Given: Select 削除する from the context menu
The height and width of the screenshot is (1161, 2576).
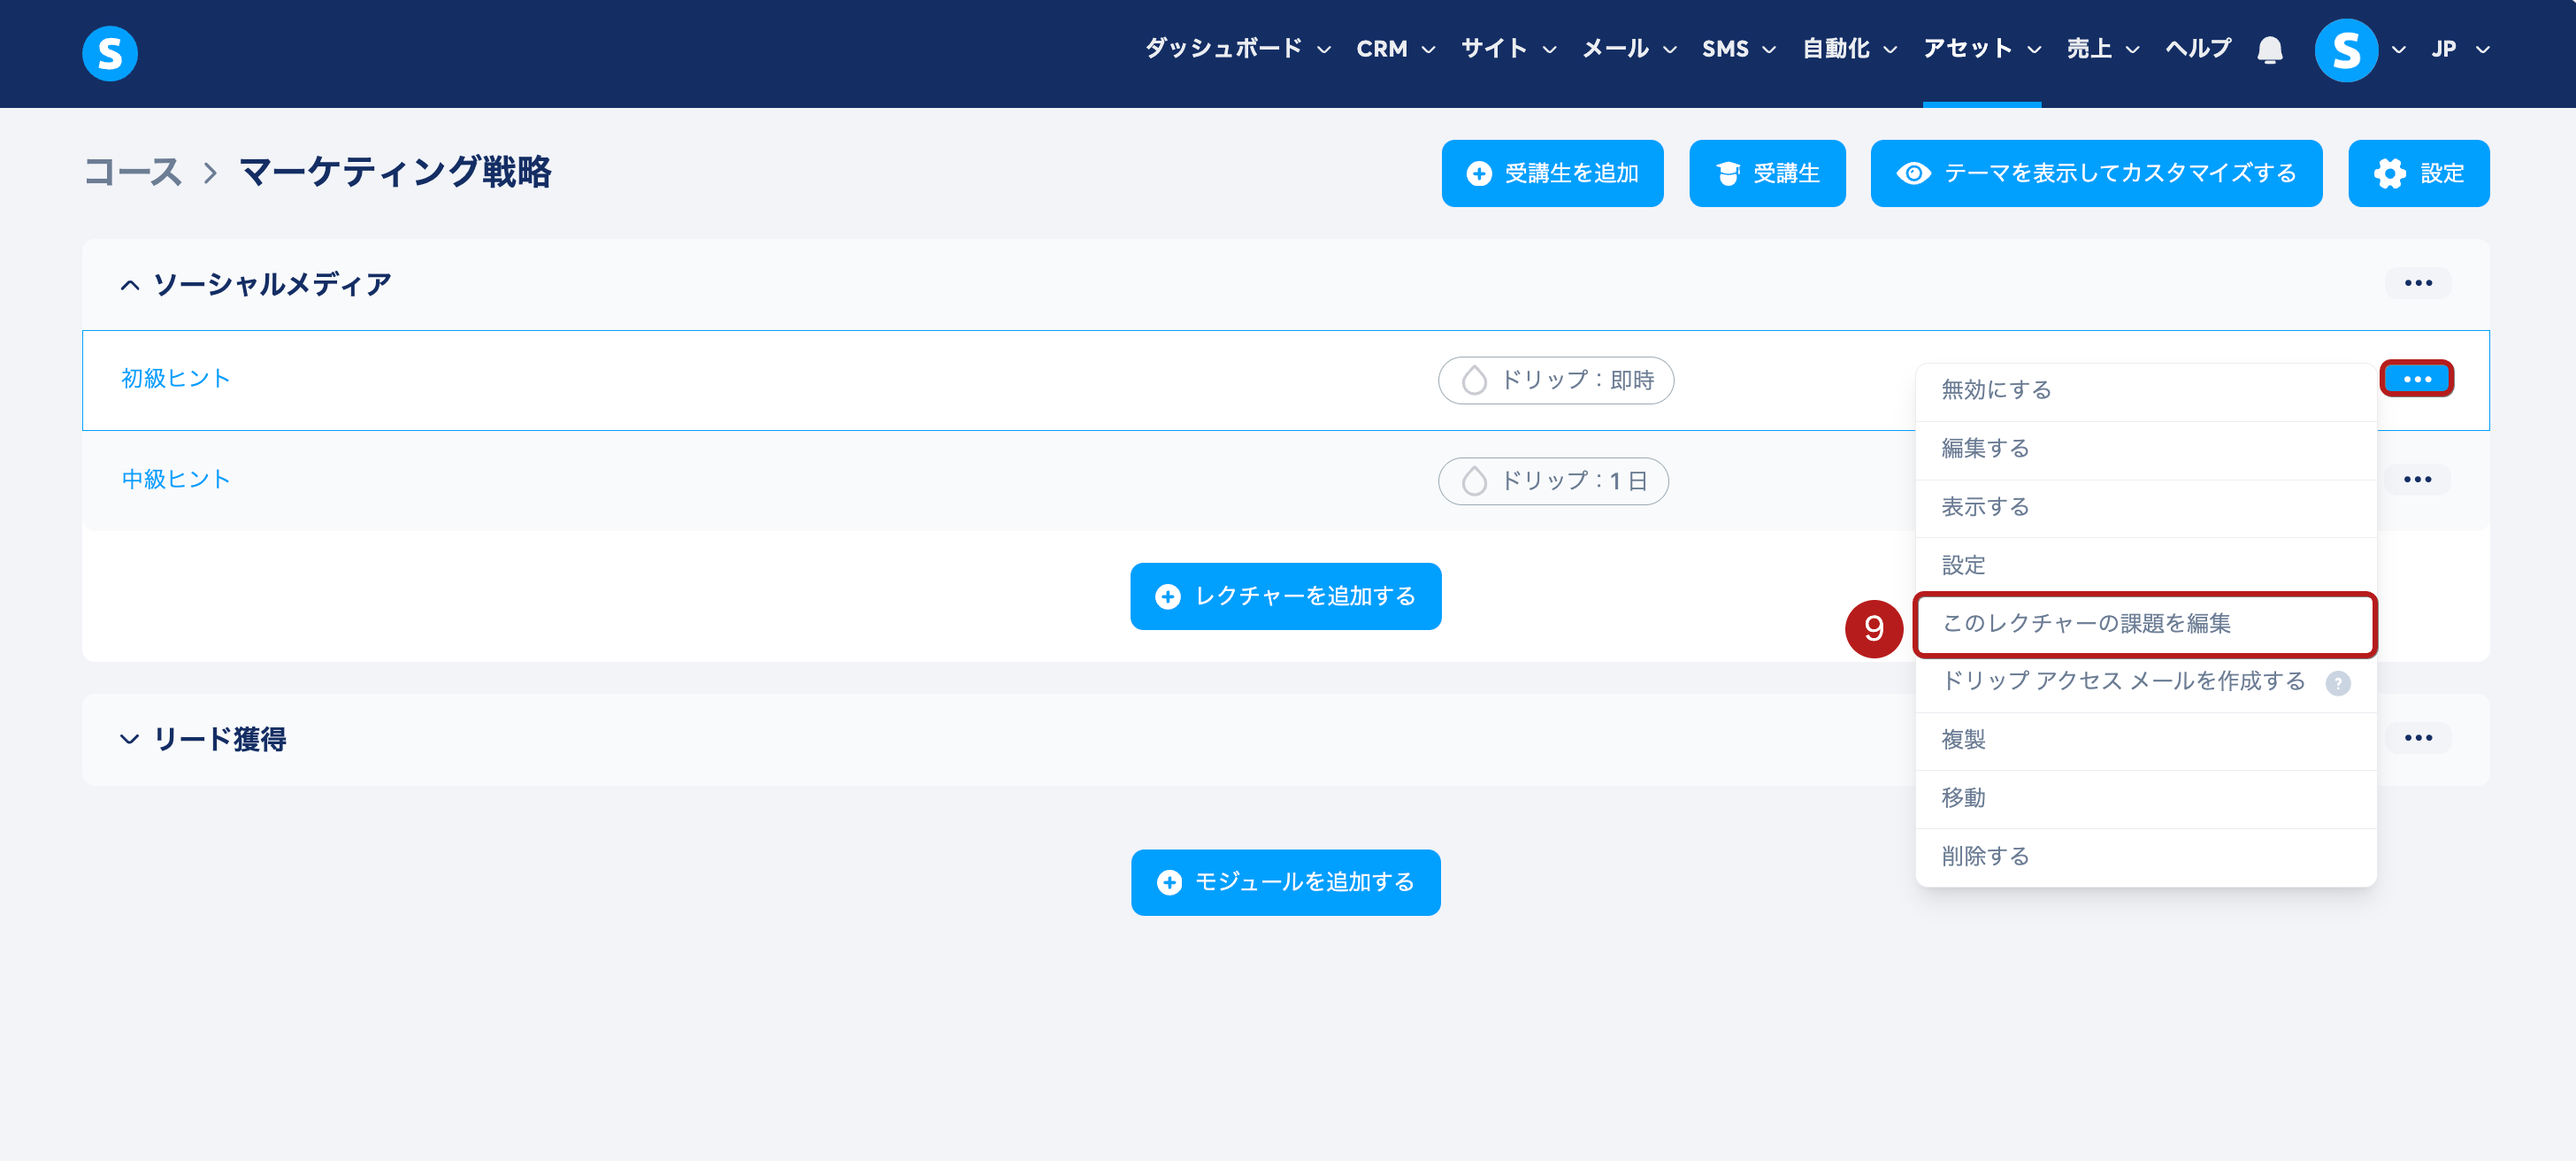Looking at the screenshot, I should tap(2145, 857).
